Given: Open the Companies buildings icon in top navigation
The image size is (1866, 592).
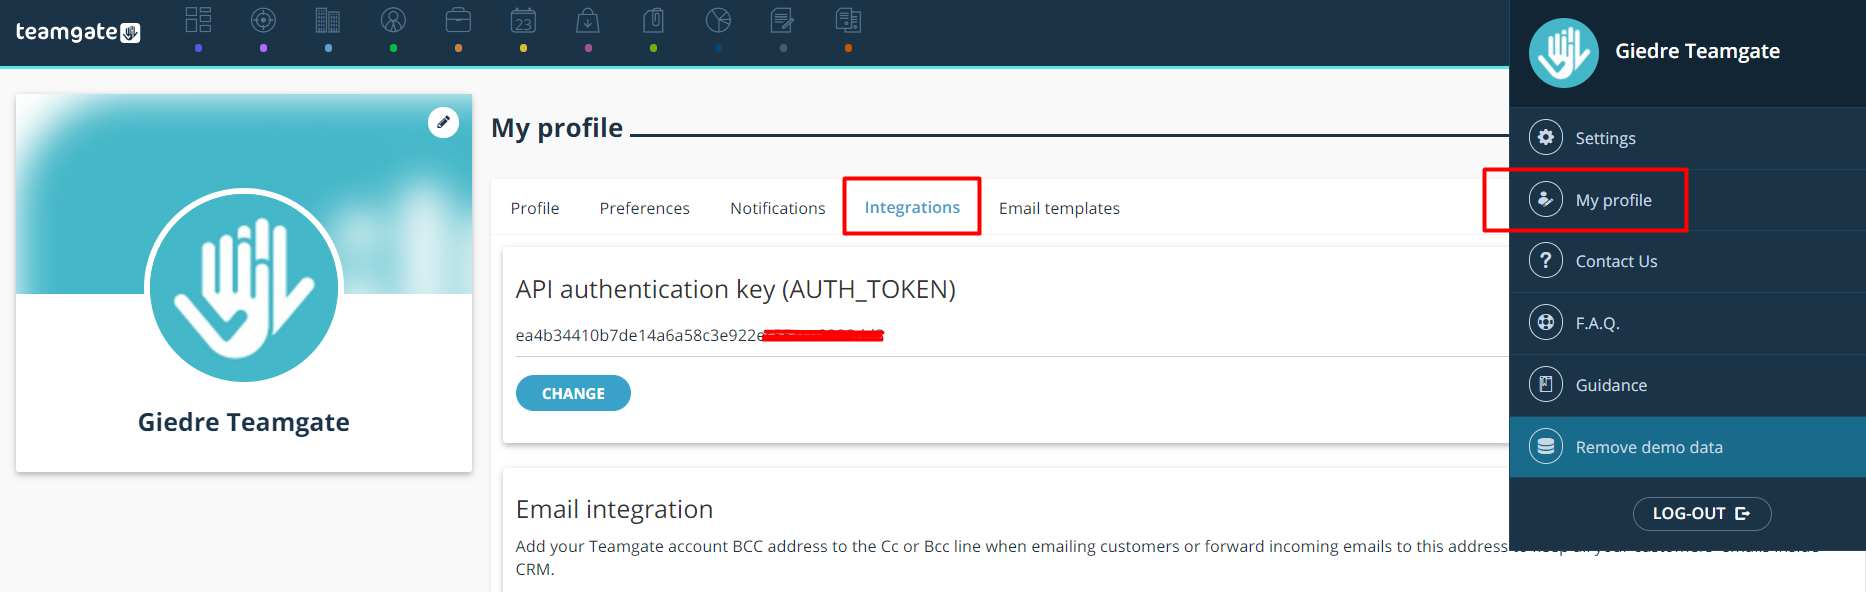Looking at the screenshot, I should pyautogui.click(x=328, y=20).
